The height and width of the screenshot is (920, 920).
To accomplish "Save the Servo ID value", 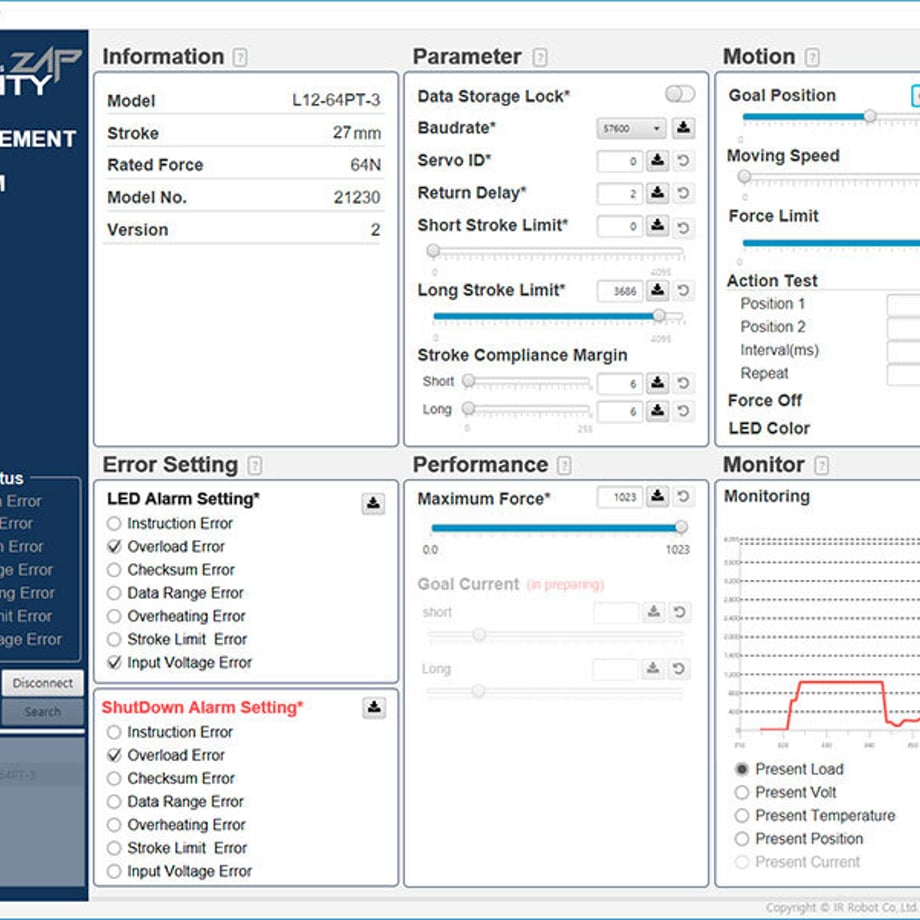I will coord(658,160).
